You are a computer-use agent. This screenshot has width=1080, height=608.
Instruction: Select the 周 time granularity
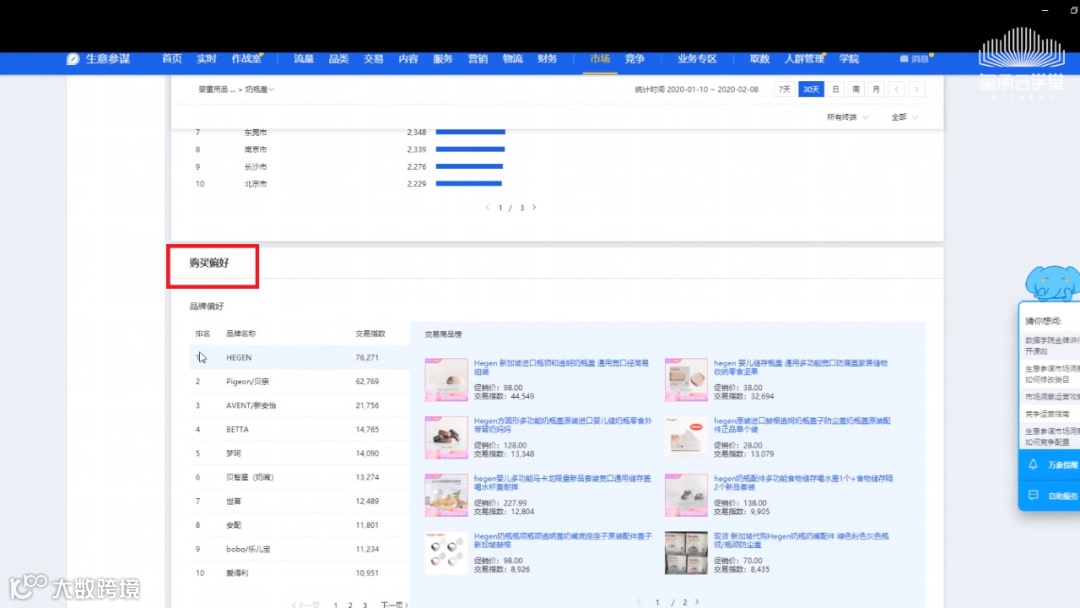(x=855, y=90)
